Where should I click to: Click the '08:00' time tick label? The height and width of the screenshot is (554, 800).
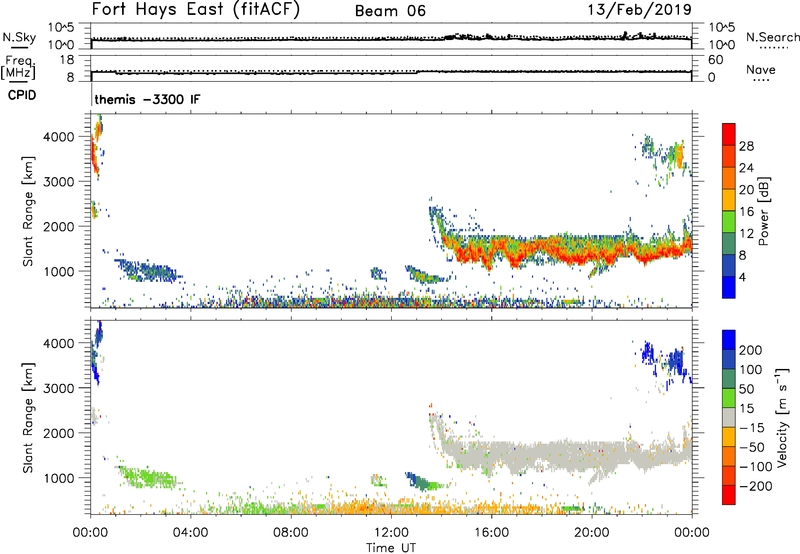click(291, 533)
